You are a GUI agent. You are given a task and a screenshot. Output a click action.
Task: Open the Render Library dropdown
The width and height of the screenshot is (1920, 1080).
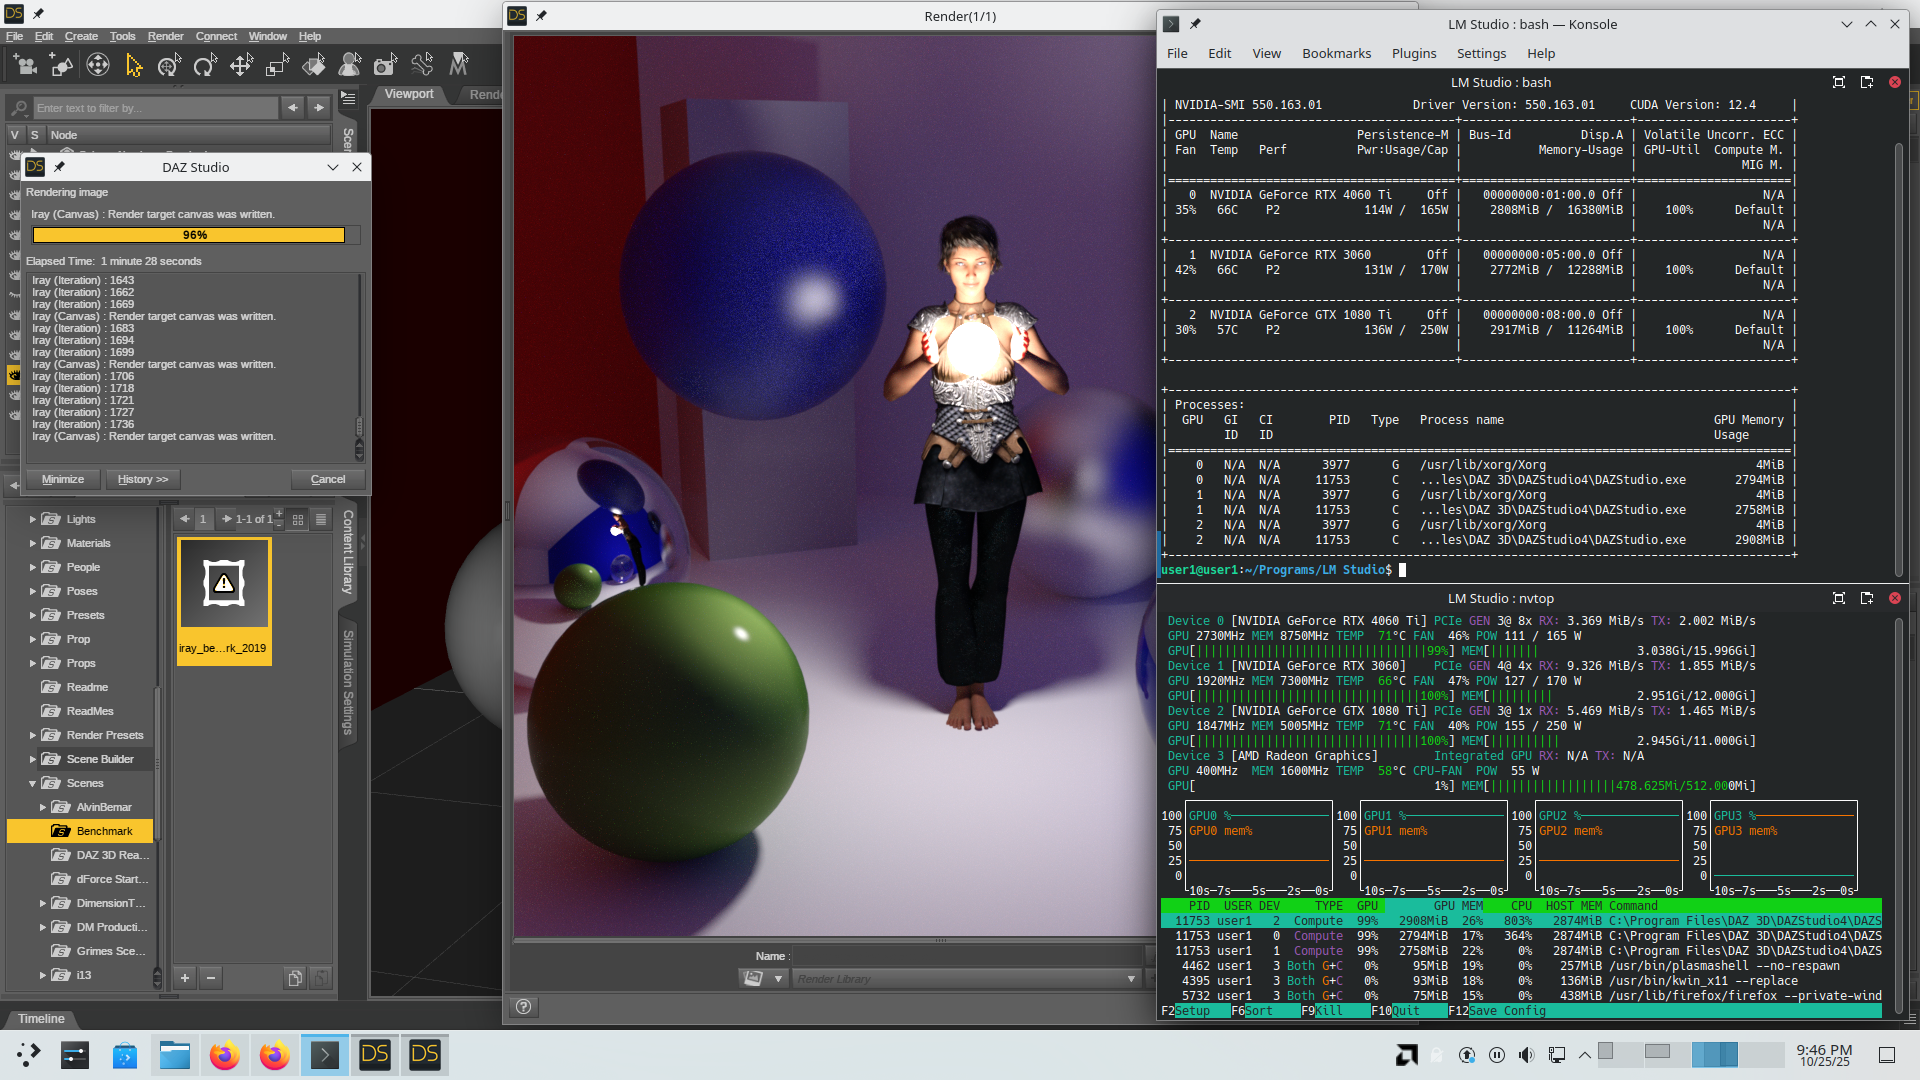[x=1131, y=979]
